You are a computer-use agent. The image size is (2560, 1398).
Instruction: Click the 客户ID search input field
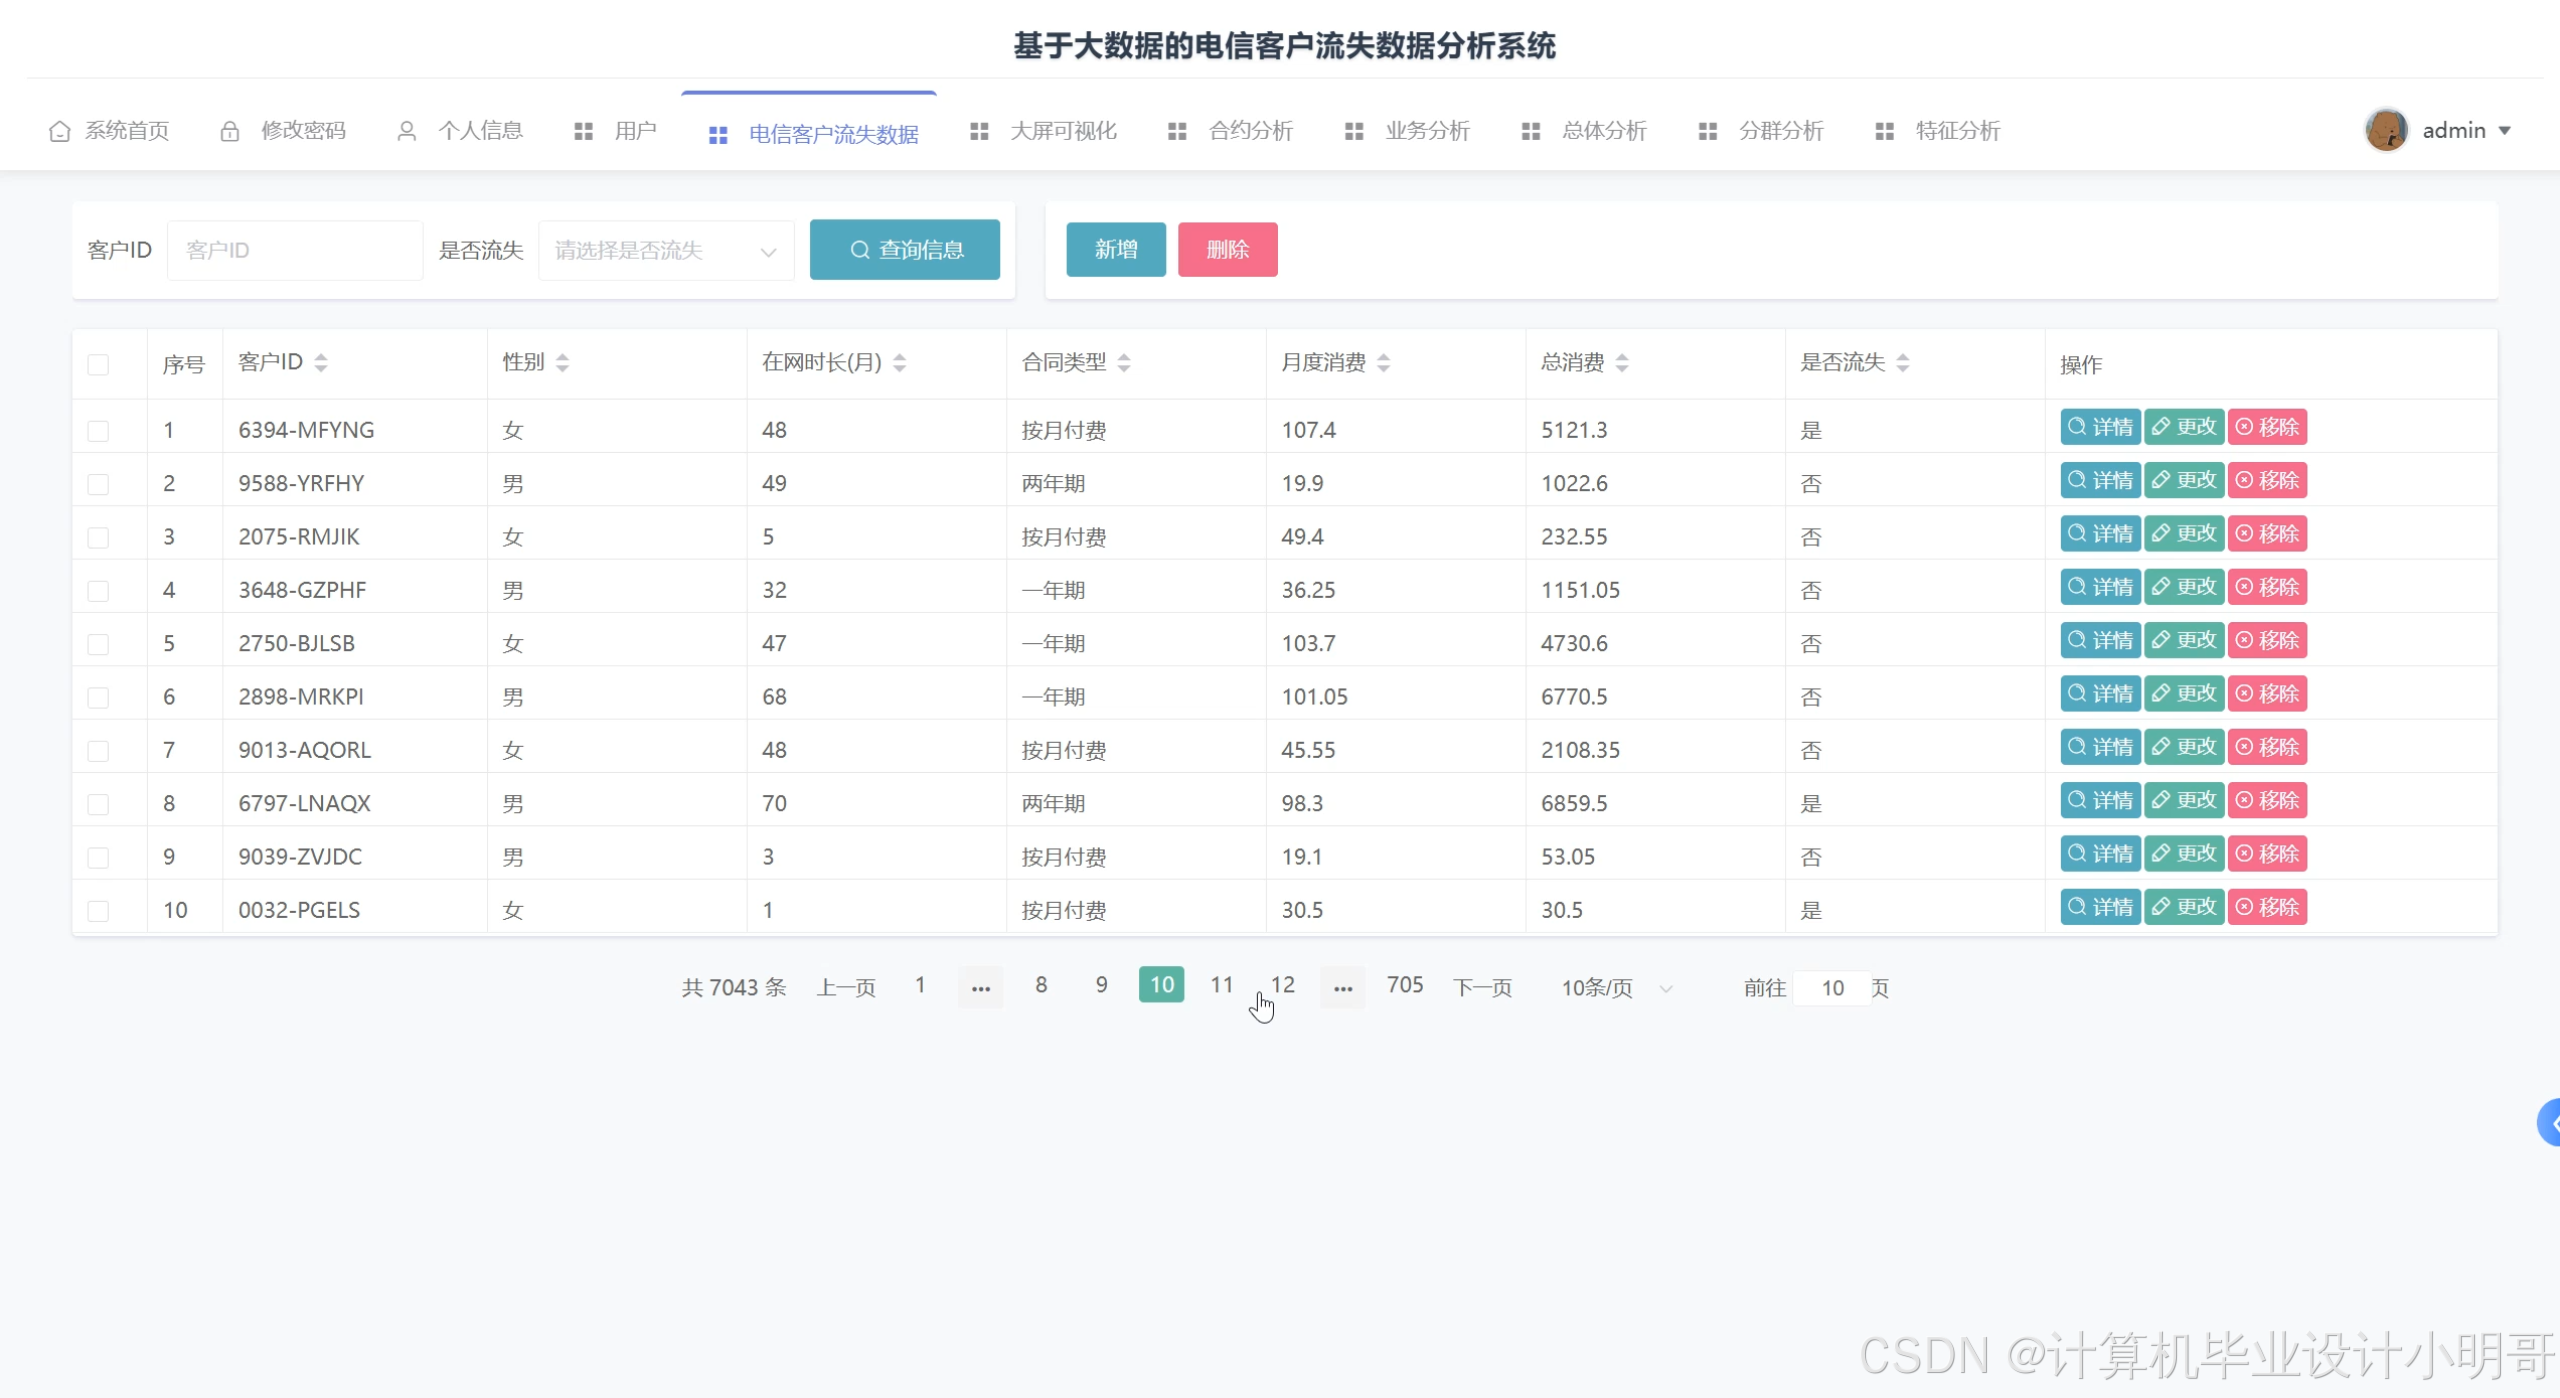click(x=295, y=250)
